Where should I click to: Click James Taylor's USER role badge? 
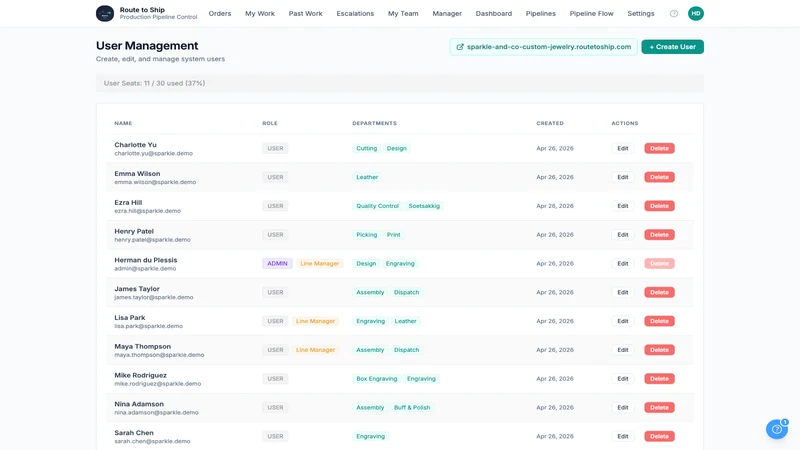(276, 292)
